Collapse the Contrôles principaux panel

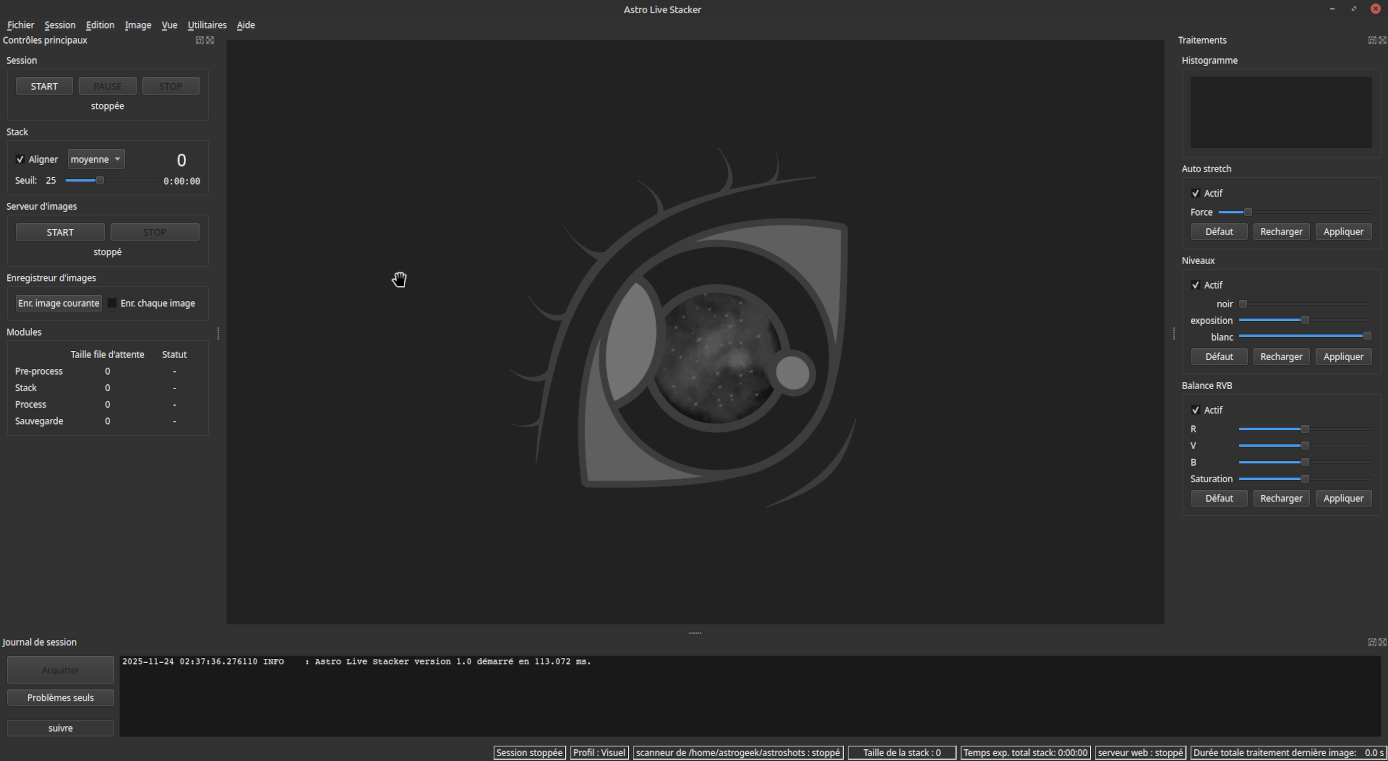[x=209, y=40]
